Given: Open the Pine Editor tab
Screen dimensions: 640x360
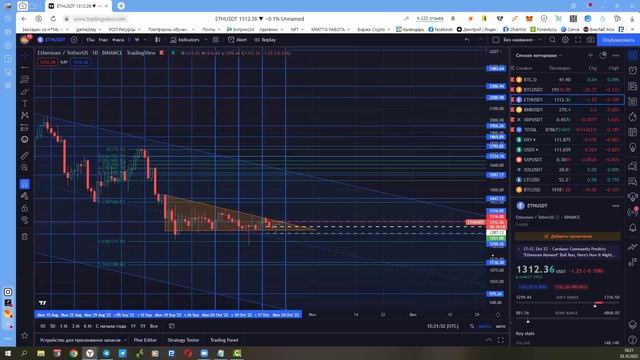Looking at the screenshot, I should tap(145, 340).
